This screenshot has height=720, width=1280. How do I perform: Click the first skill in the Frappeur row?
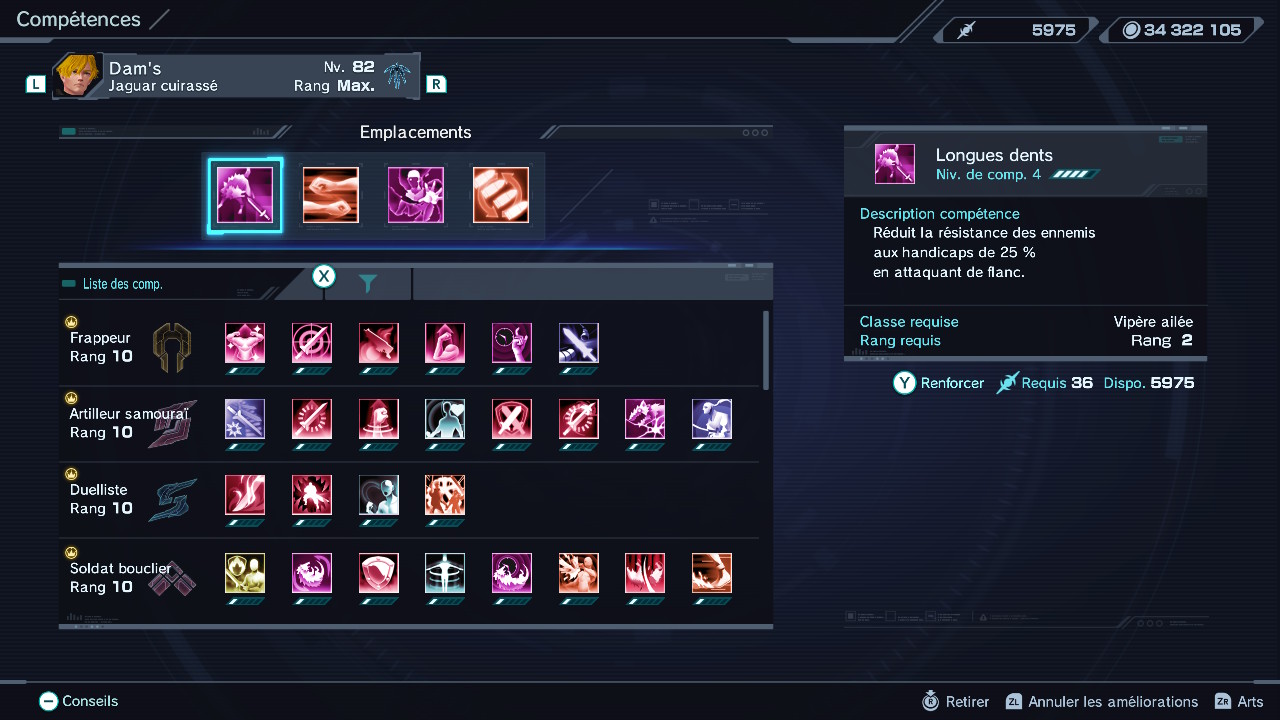(x=245, y=343)
